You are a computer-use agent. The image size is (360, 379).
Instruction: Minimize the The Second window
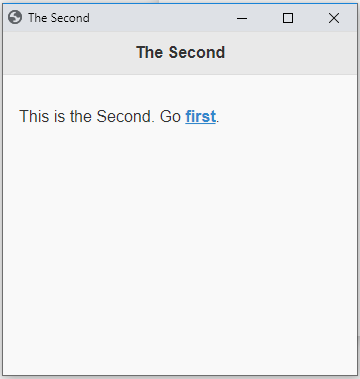242,18
